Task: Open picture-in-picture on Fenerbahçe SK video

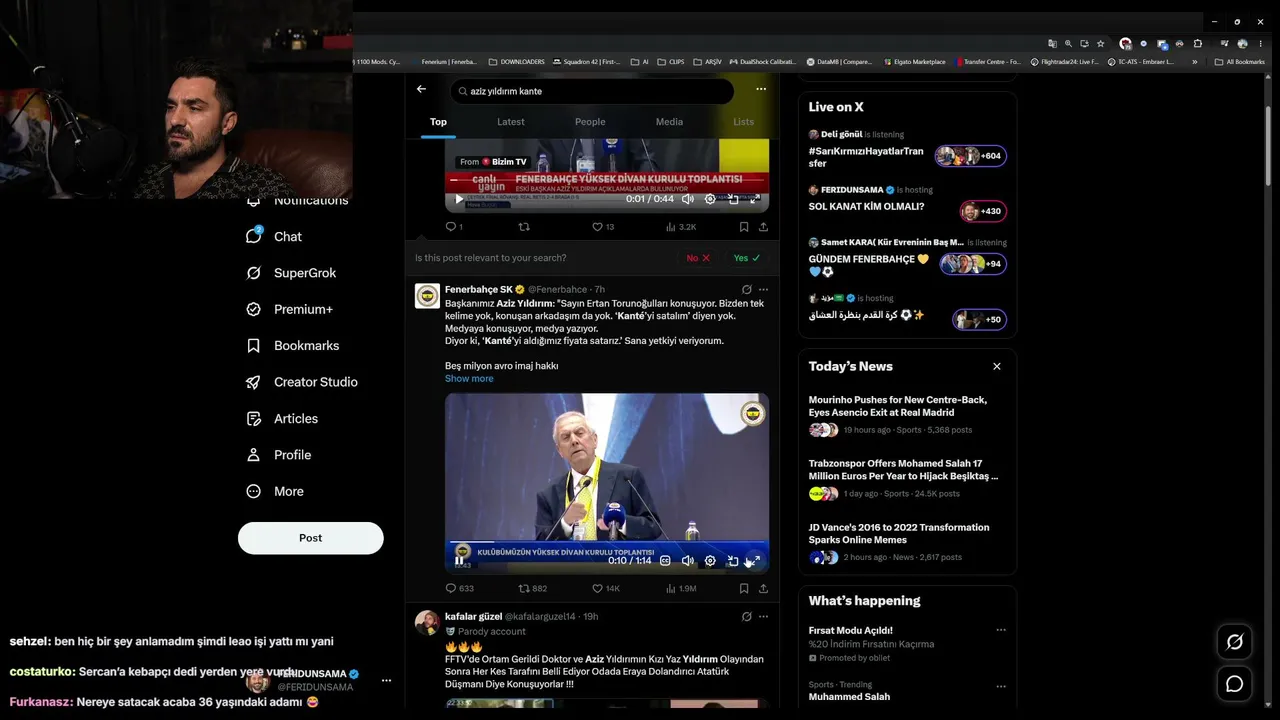Action: pos(733,561)
